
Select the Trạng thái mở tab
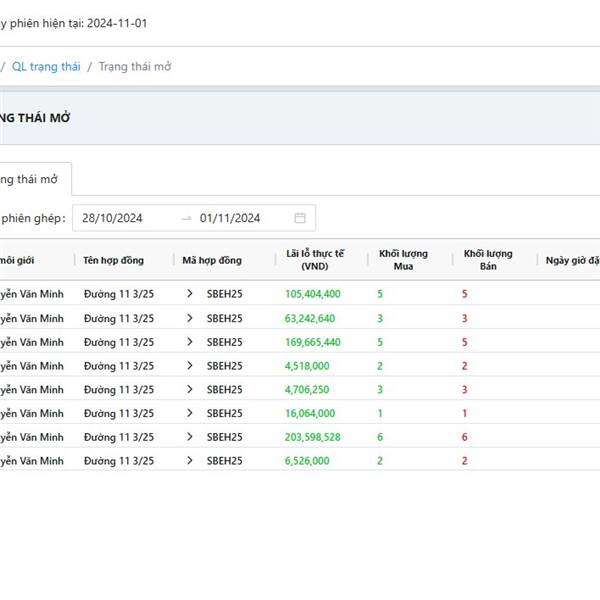pyautogui.click(x=34, y=179)
